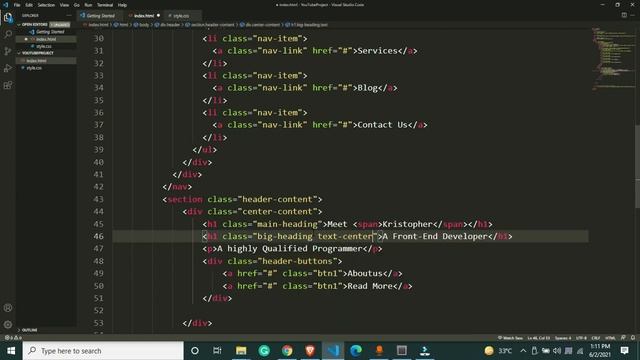640x360 pixels.
Task: Select Getting Started in Open Editors
Action: coord(50,32)
